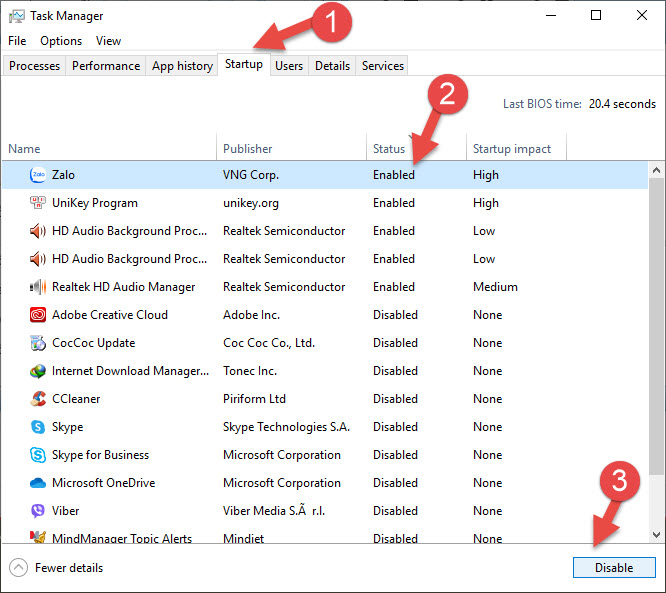The image size is (666, 593).
Task: Click the Adobe Inc. publisher cell
Action: [251, 315]
